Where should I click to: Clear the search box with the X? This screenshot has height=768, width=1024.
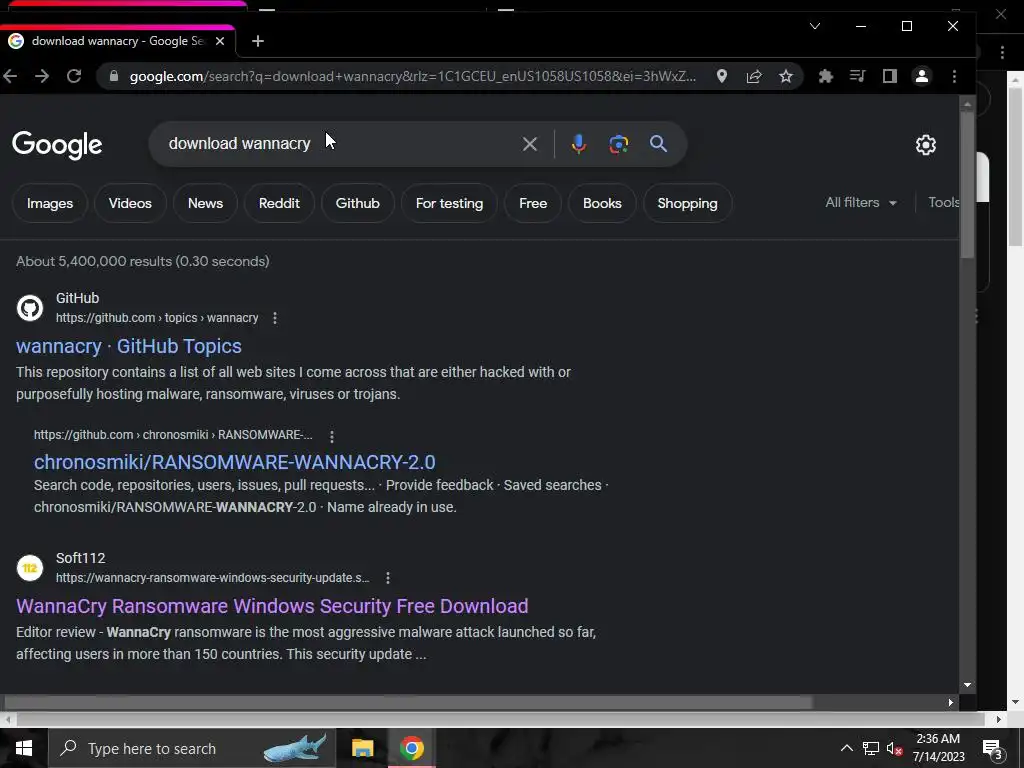click(530, 144)
